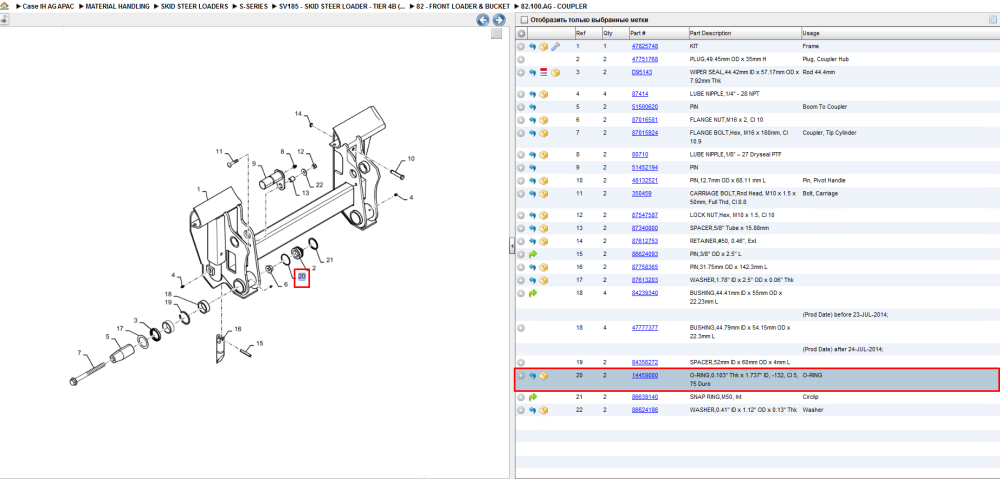Click 'PLUG,49.45mm OD x 35mm H' description

pos(728,59)
